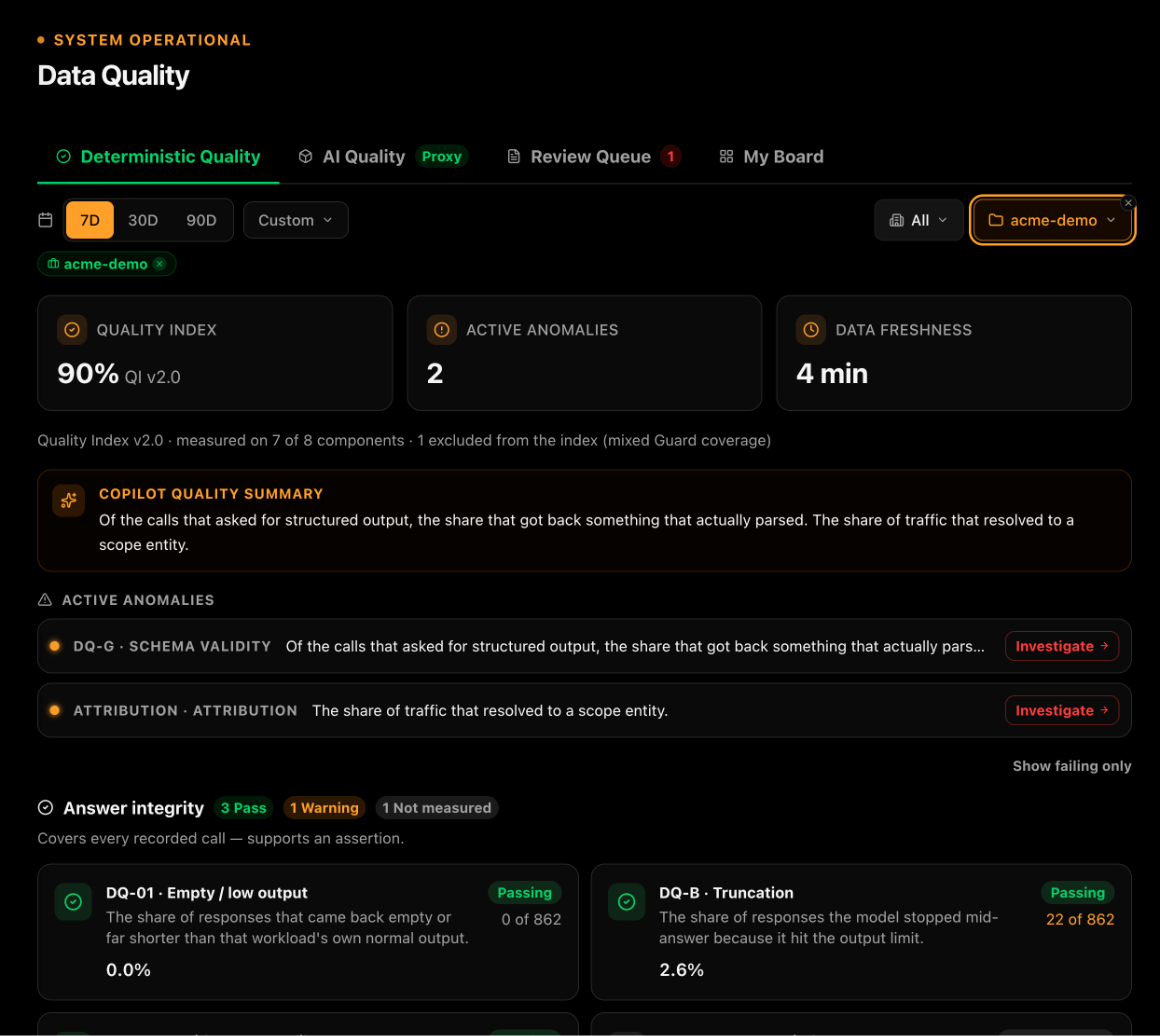This screenshot has width=1160, height=1036.
Task: Clear the acme-demo dropdown selection
Action: (x=1128, y=203)
